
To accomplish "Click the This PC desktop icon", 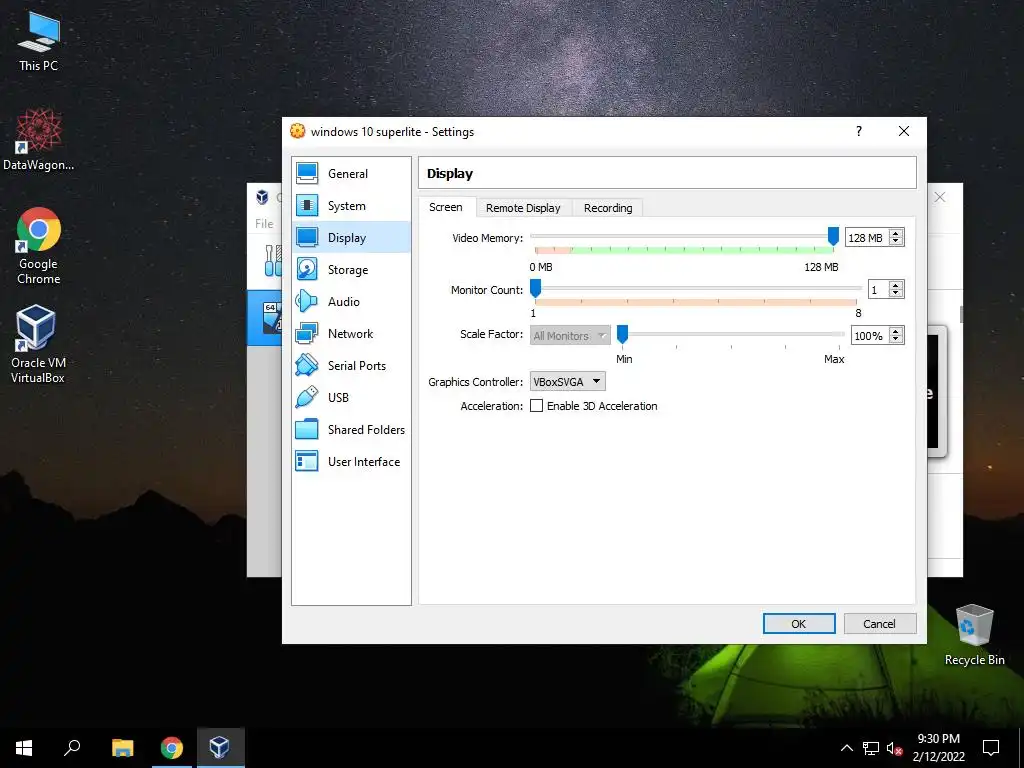I will (39, 42).
